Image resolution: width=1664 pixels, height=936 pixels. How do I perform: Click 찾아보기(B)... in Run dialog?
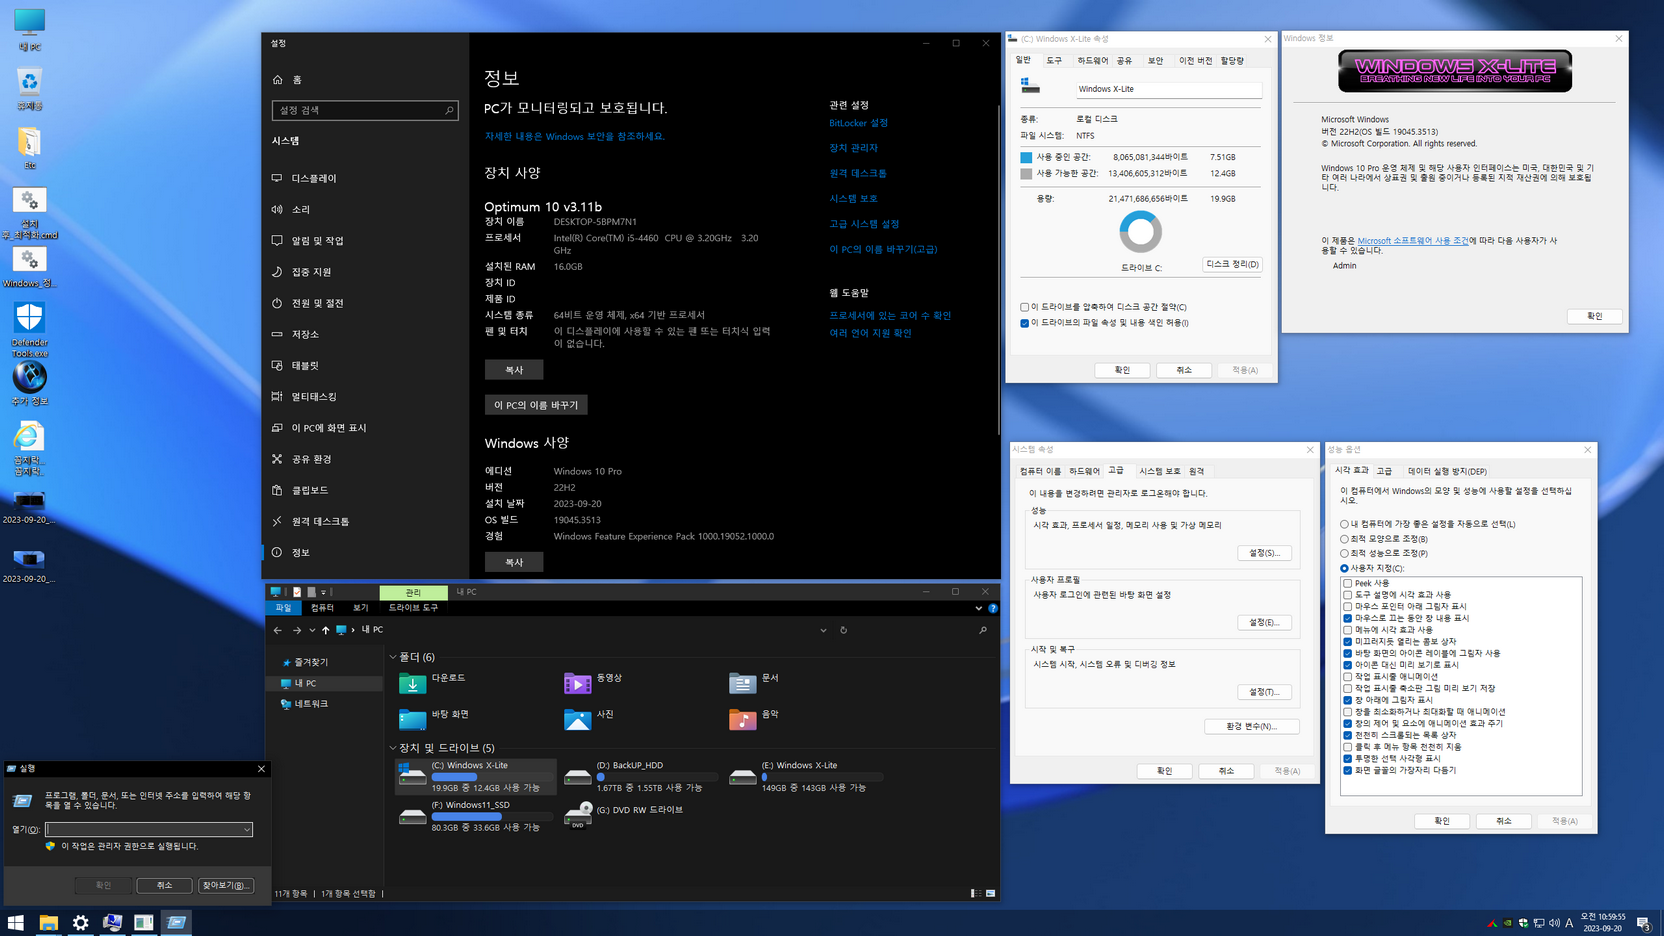pyautogui.click(x=225, y=885)
